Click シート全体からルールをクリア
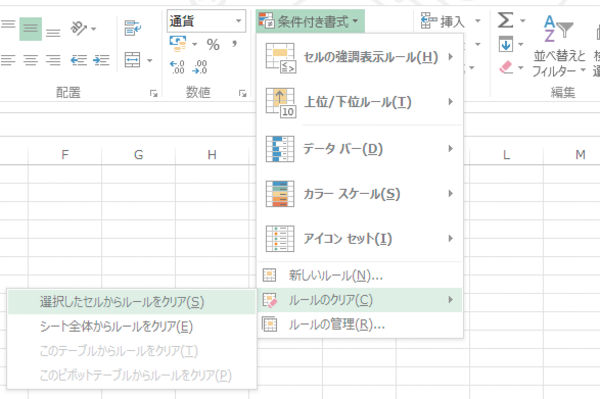 (x=132, y=327)
